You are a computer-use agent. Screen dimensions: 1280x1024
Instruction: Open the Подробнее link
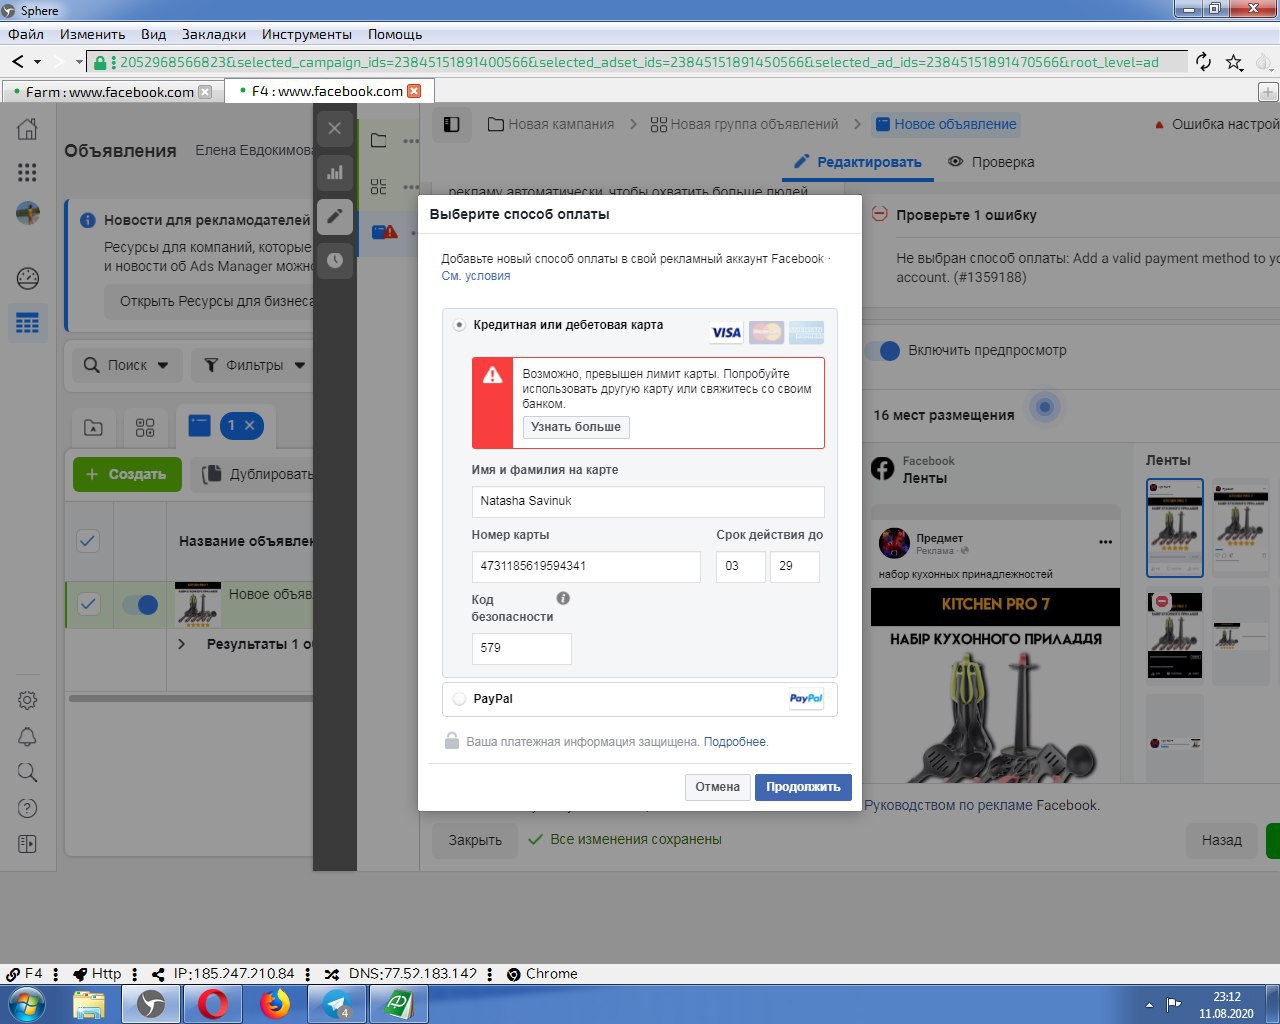tap(735, 742)
